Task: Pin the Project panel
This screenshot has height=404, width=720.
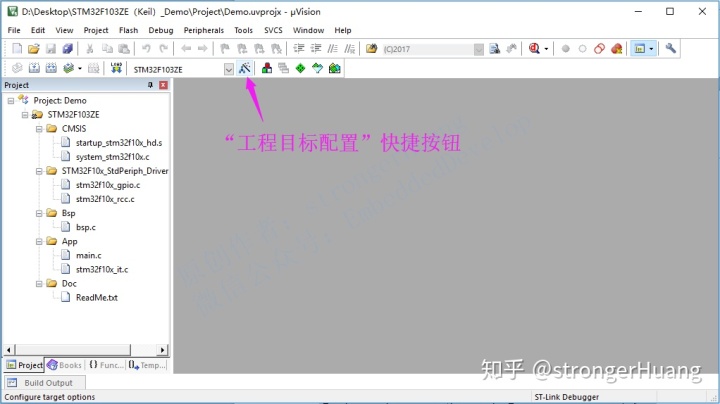Action: tap(150, 85)
